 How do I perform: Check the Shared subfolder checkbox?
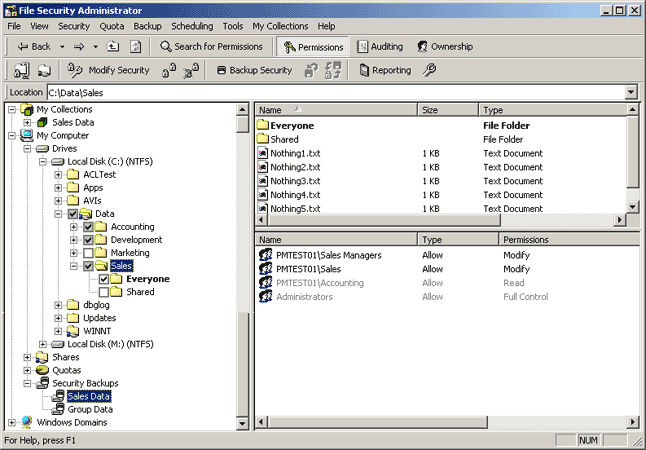(104, 292)
